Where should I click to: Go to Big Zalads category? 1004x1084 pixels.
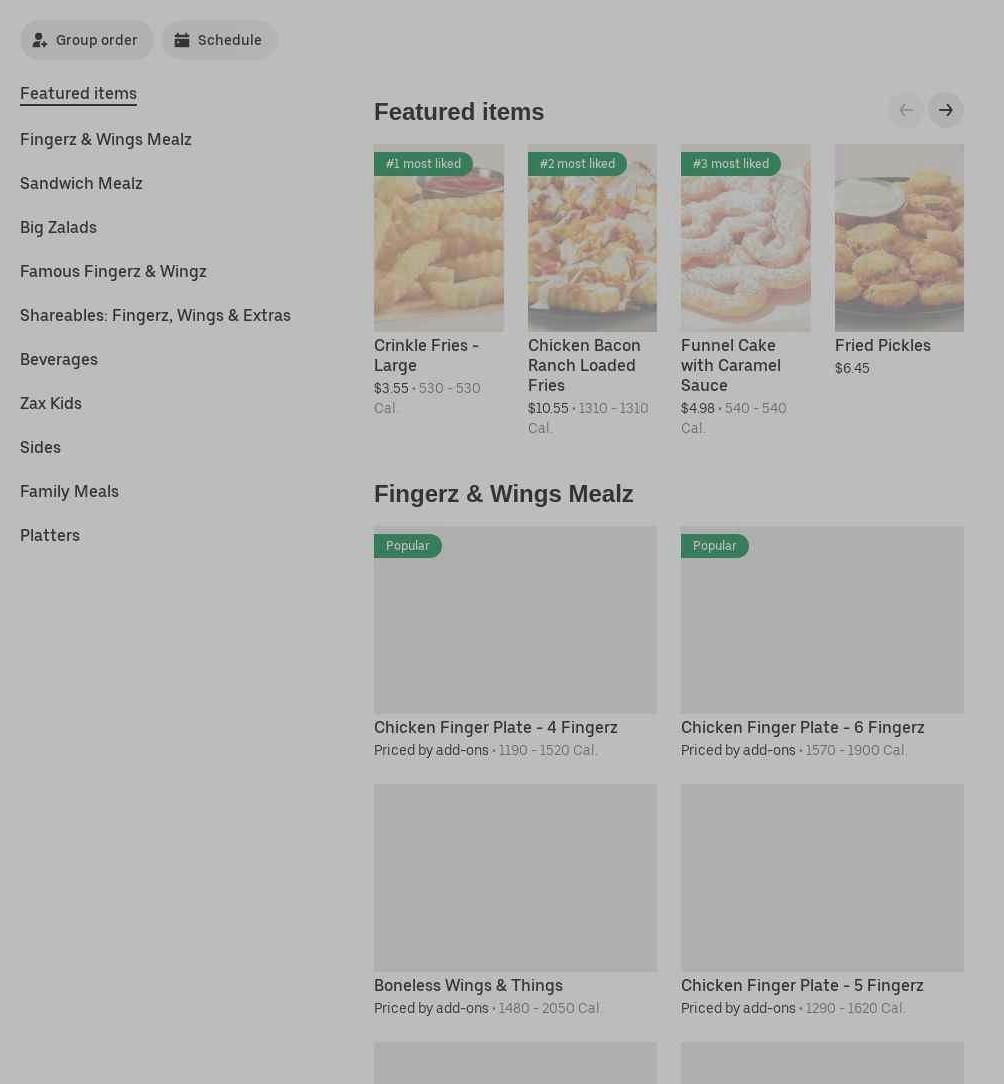tap(58, 227)
